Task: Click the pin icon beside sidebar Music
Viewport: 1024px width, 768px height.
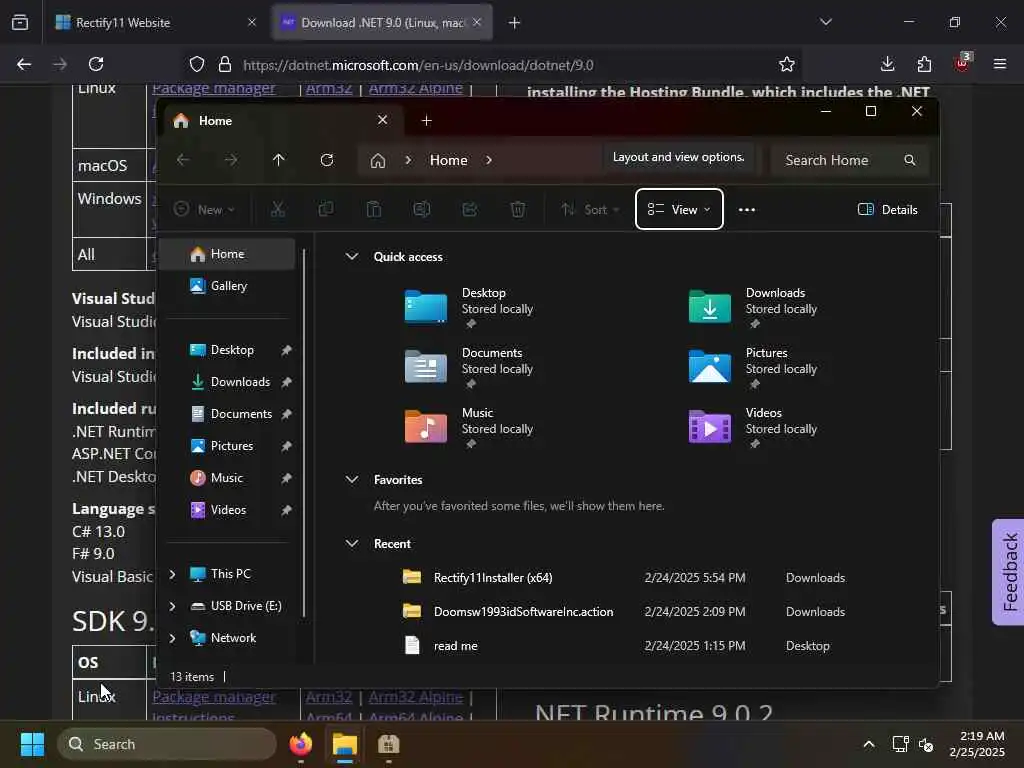Action: coord(286,478)
